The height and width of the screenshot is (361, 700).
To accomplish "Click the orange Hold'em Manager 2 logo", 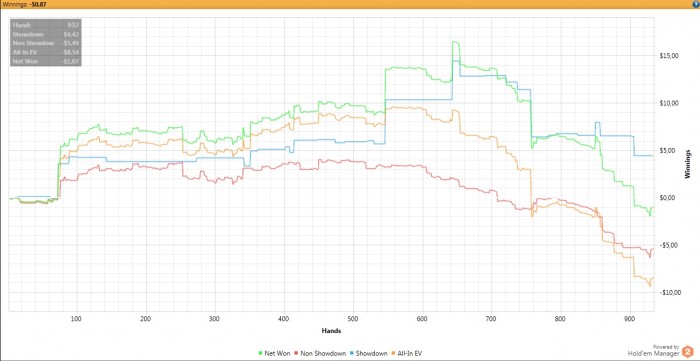I will pyautogui.click(x=688, y=351).
